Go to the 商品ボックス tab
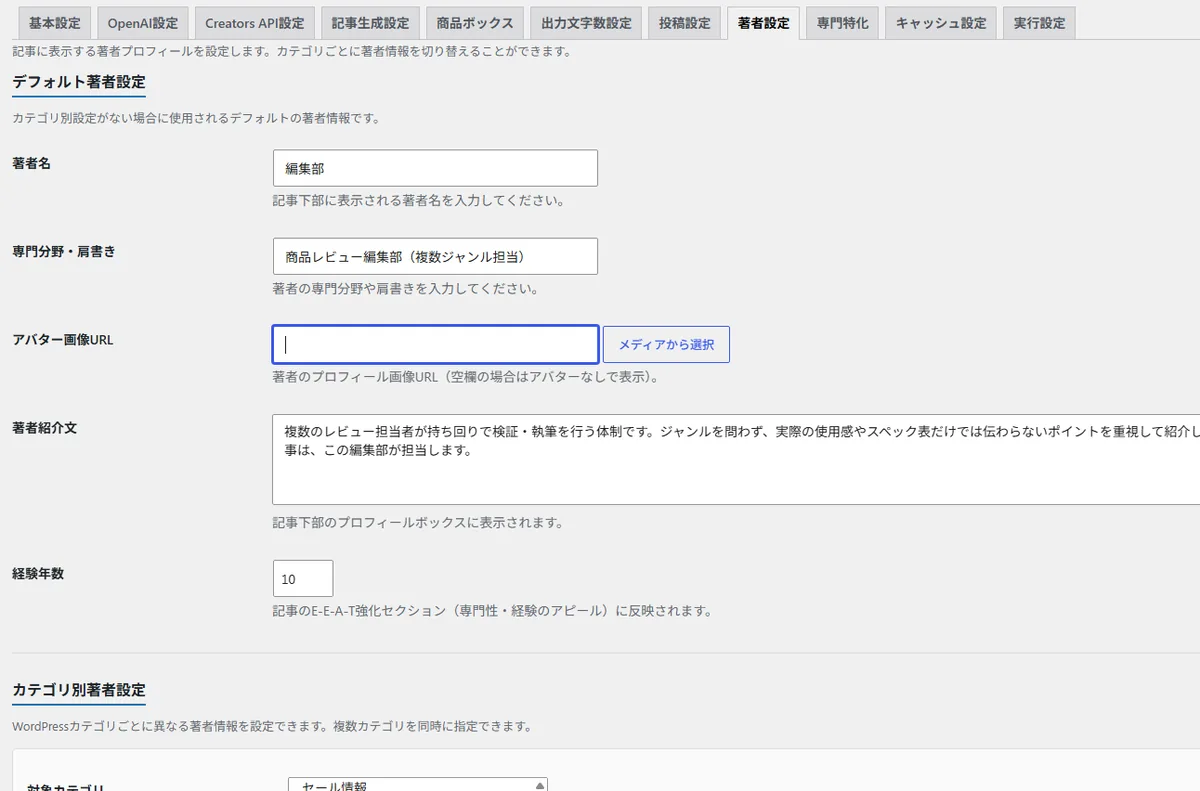Screen dimensions: 1200x791 pyautogui.click(x=475, y=23)
